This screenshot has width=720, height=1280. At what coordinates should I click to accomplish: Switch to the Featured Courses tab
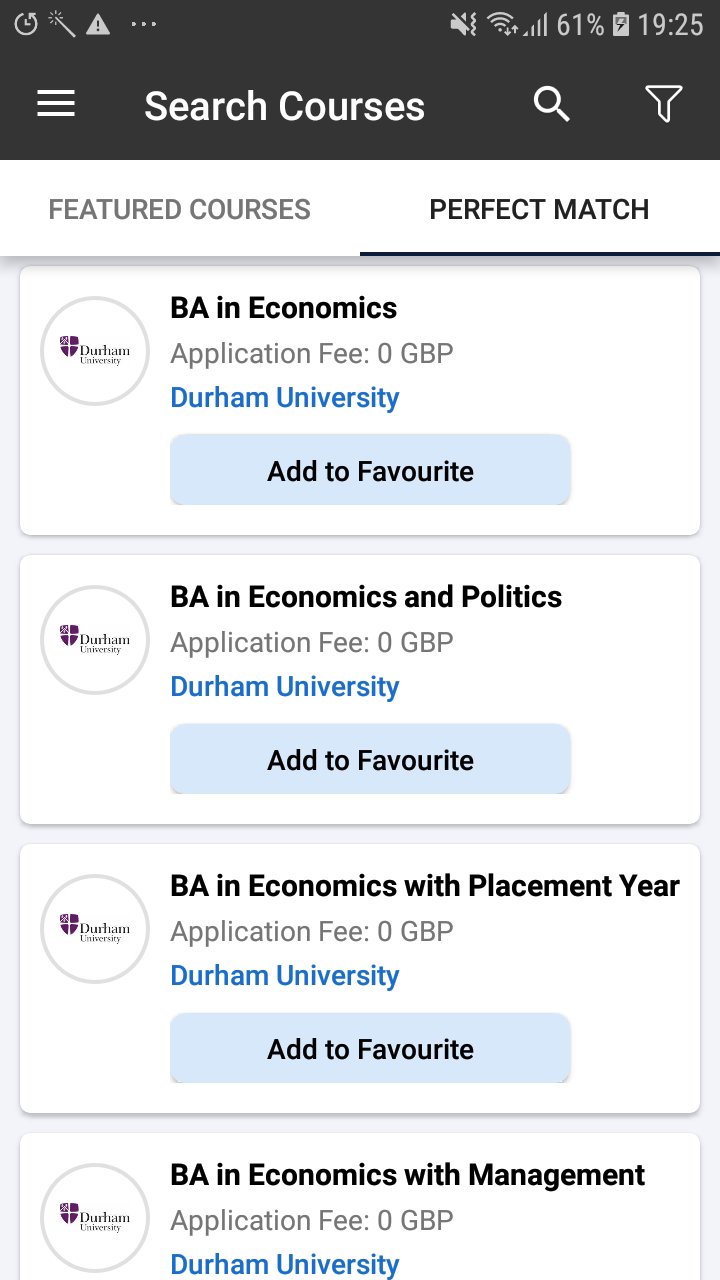180,209
